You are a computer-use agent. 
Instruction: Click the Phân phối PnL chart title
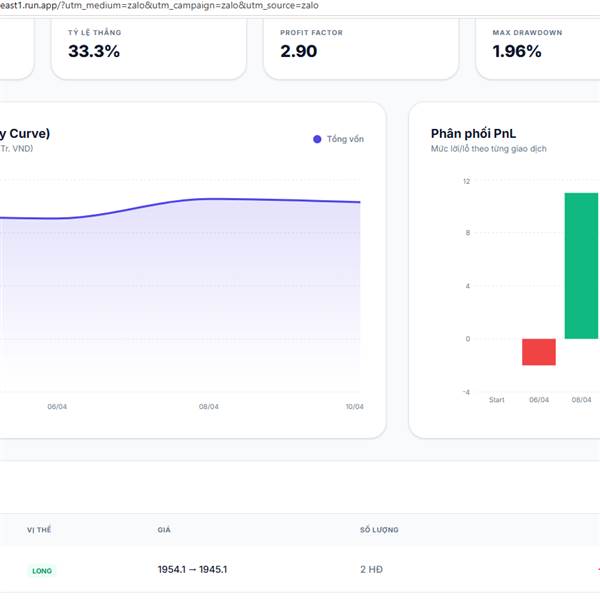click(x=473, y=133)
